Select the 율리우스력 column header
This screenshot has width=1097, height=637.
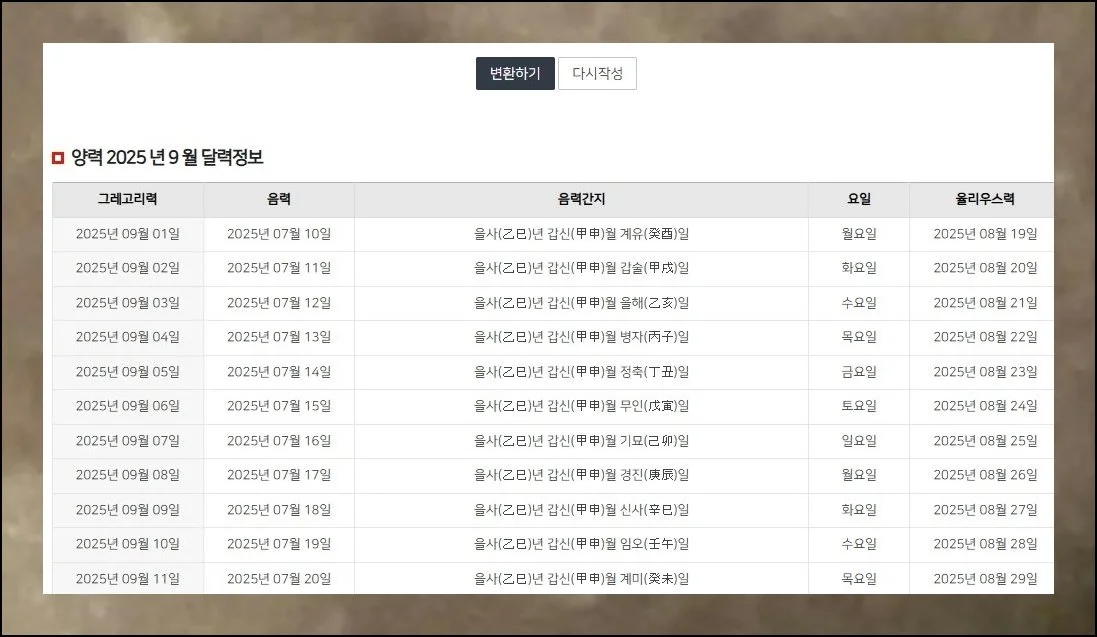(x=980, y=199)
